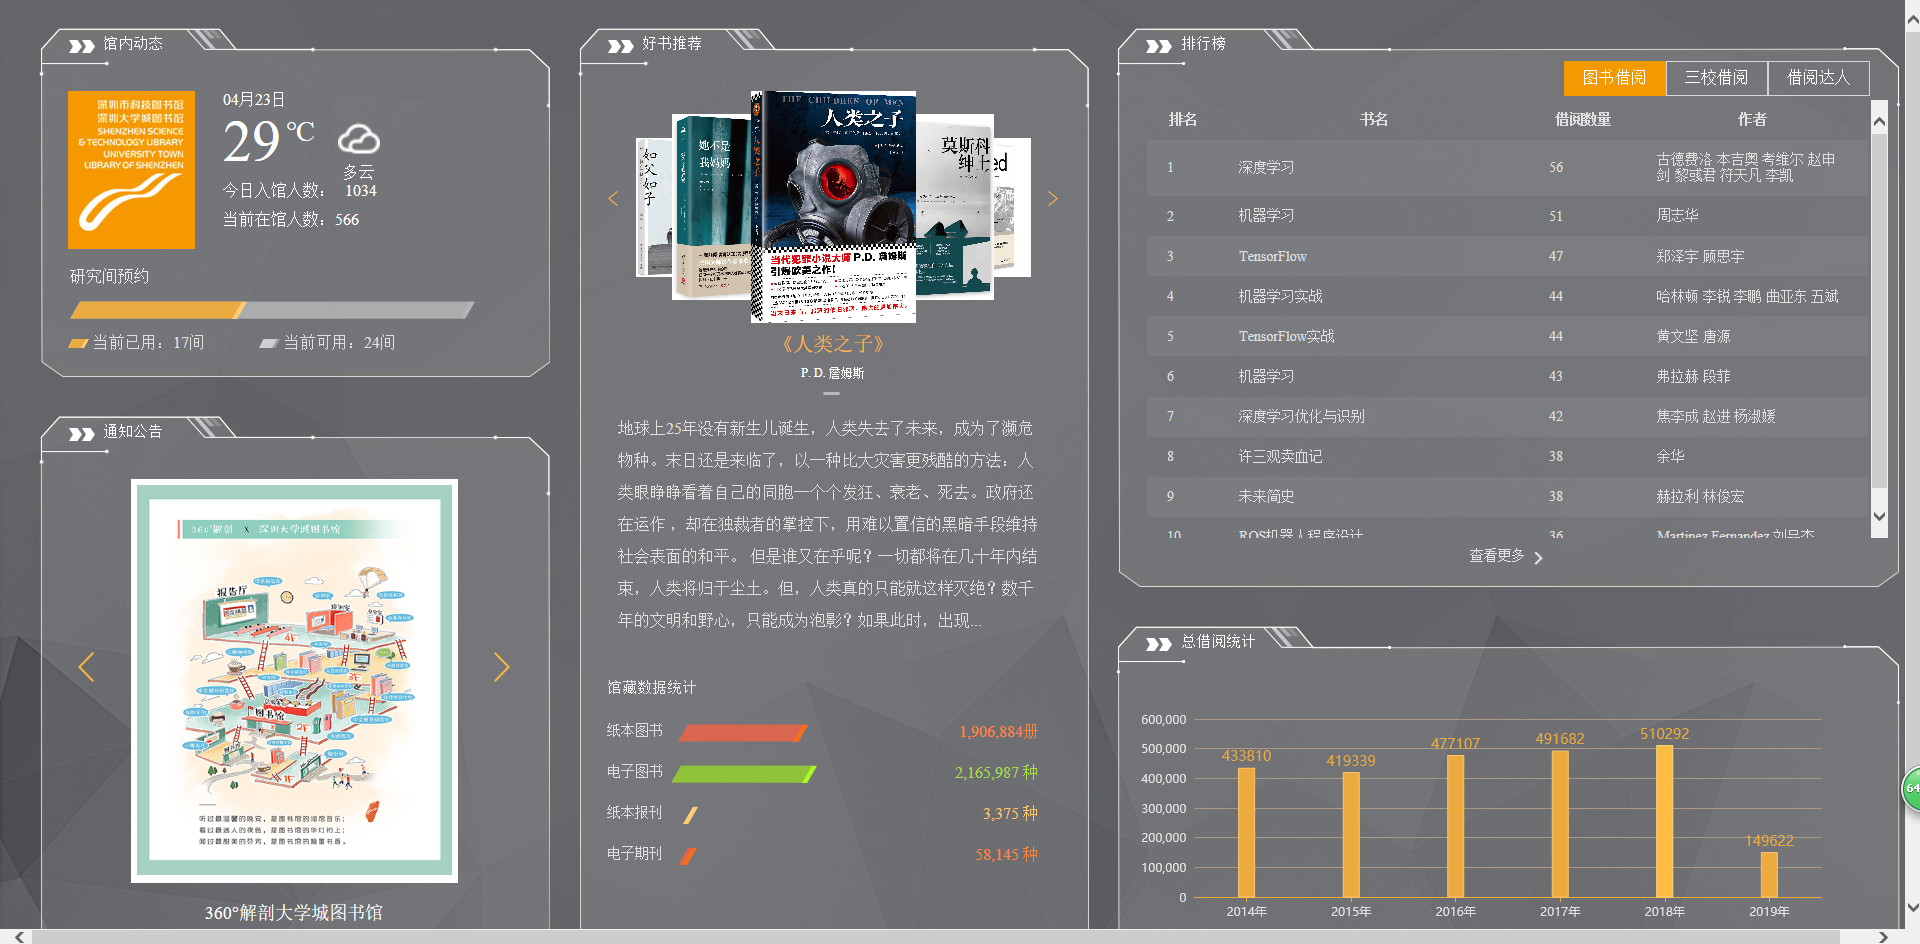Click the double-arrow icon beside 排行榜
1920x944 pixels.
coord(1158,46)
